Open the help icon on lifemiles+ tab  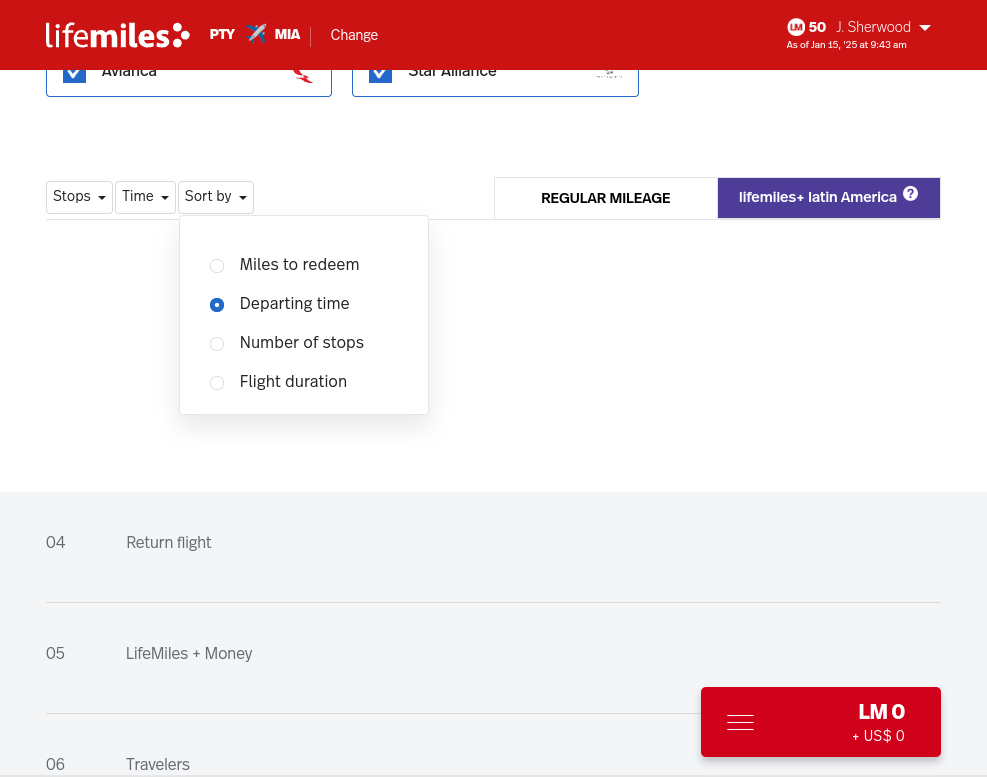point(910,194)
